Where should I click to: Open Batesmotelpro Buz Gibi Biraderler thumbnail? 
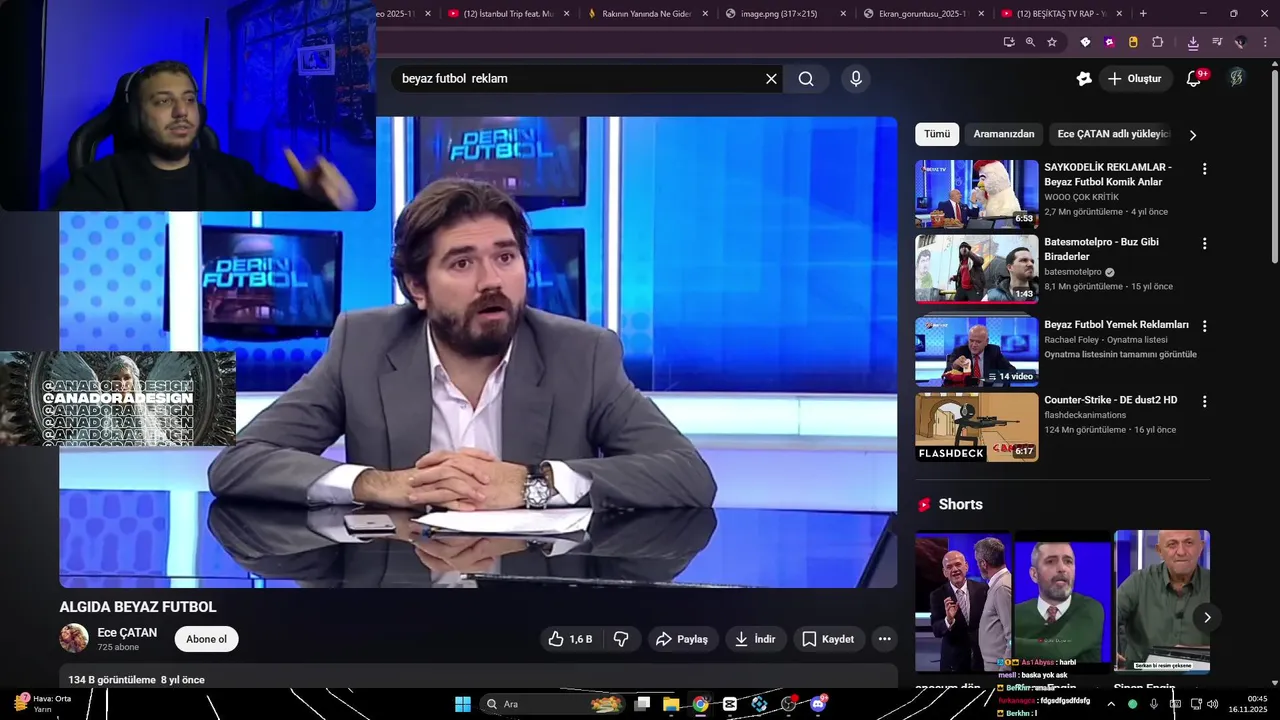tap(977, 268)
